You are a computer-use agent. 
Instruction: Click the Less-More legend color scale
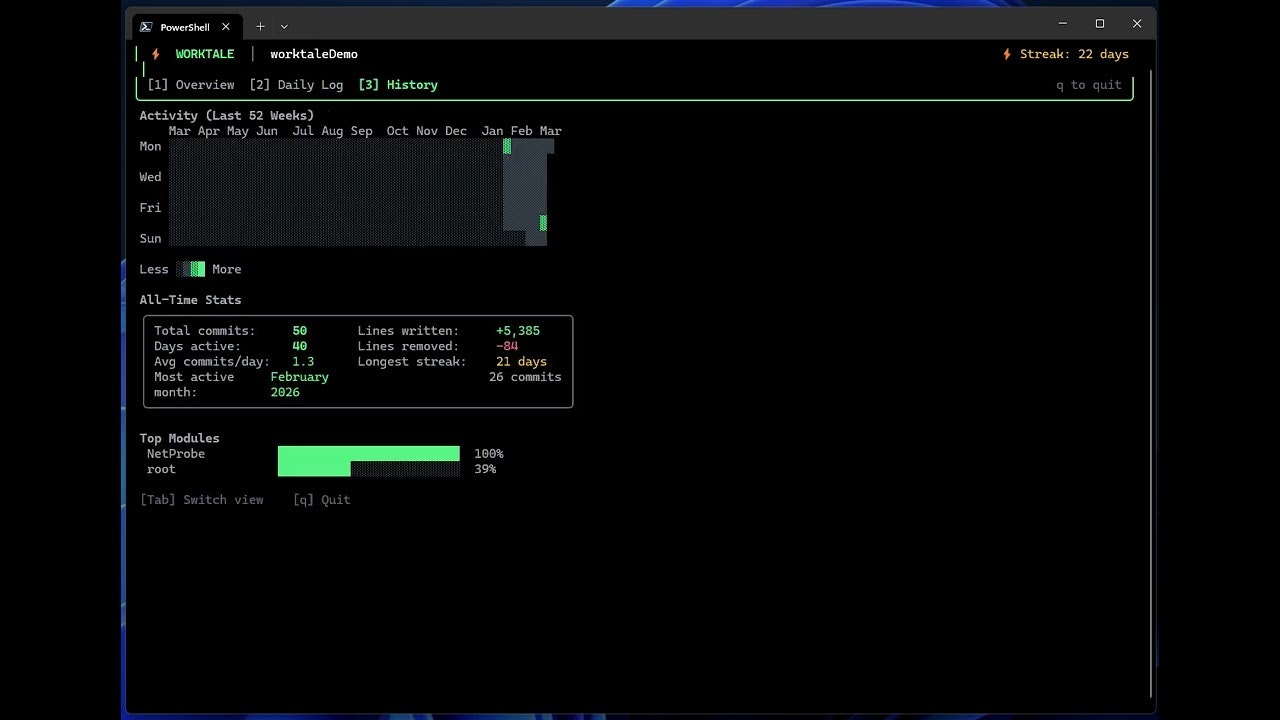190,269
